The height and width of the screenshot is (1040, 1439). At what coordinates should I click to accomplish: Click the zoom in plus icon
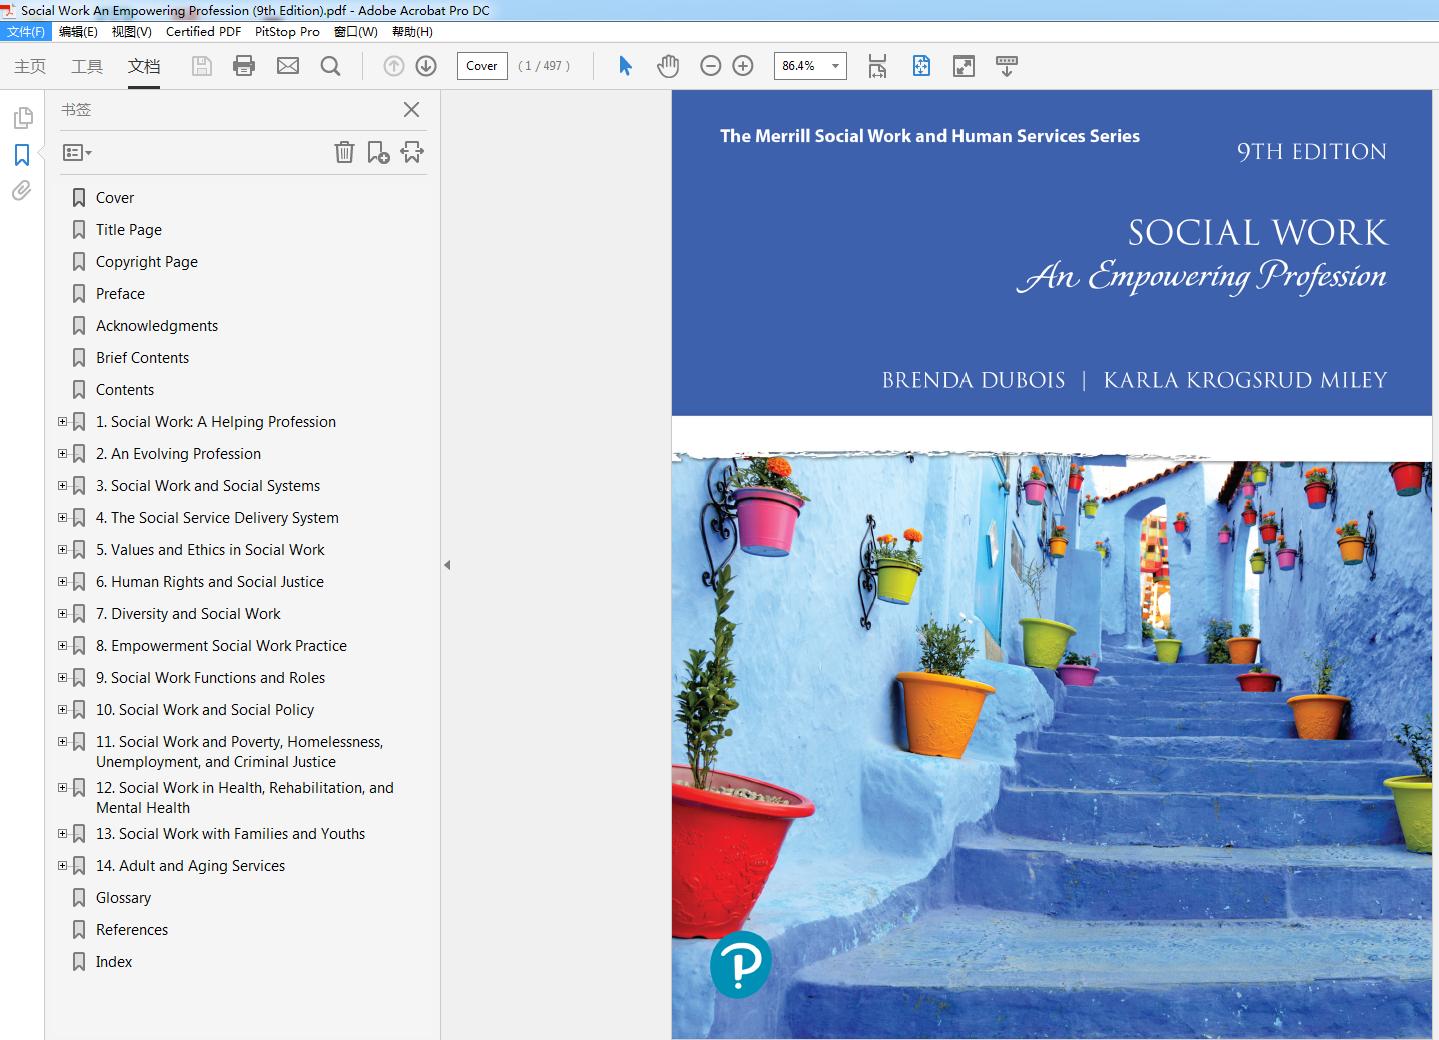pyautogui.click(x=743, y=66)
